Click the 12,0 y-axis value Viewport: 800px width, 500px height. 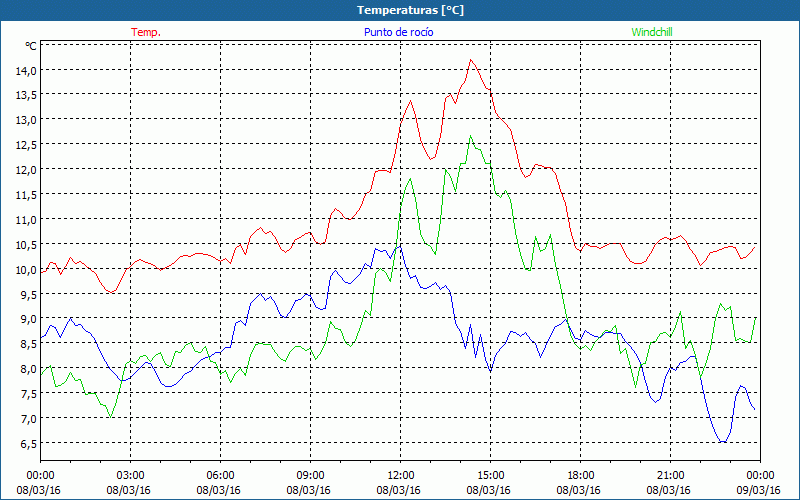[26, 170]
